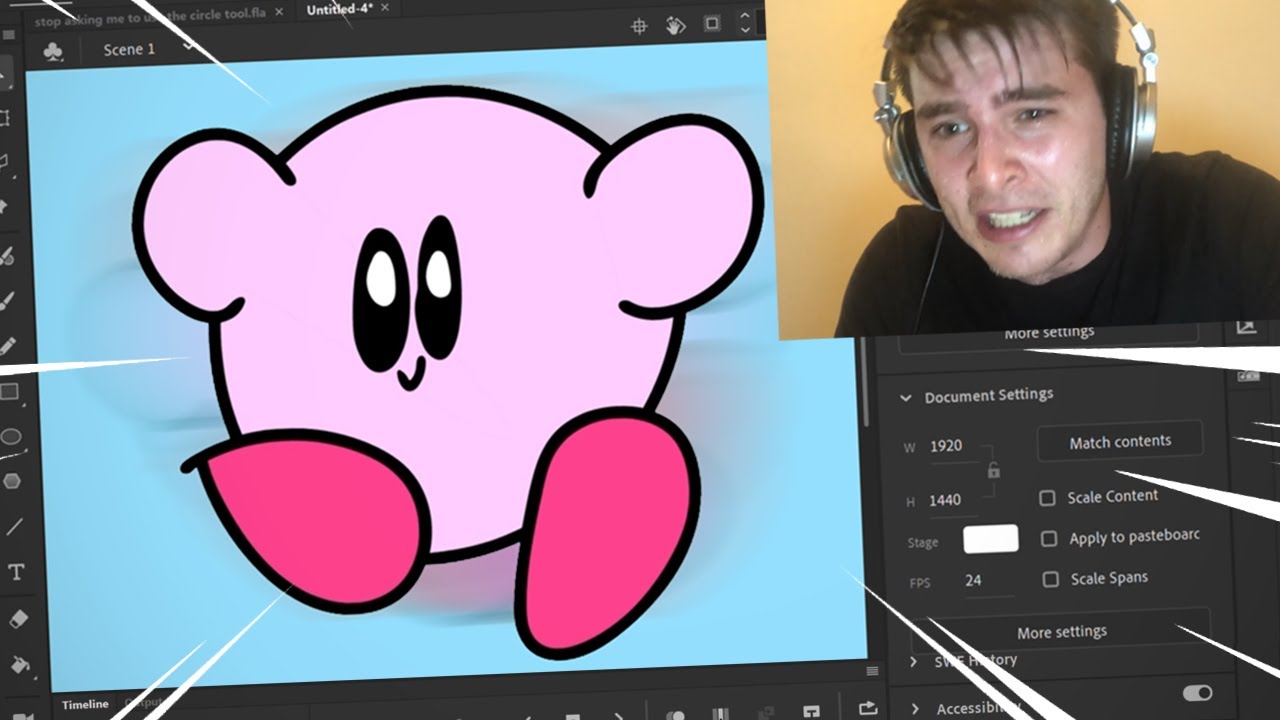Viewport: 1280px width, 720px height.
Task: Click the Insert frame timeline icon
Action: coord(812,712)
